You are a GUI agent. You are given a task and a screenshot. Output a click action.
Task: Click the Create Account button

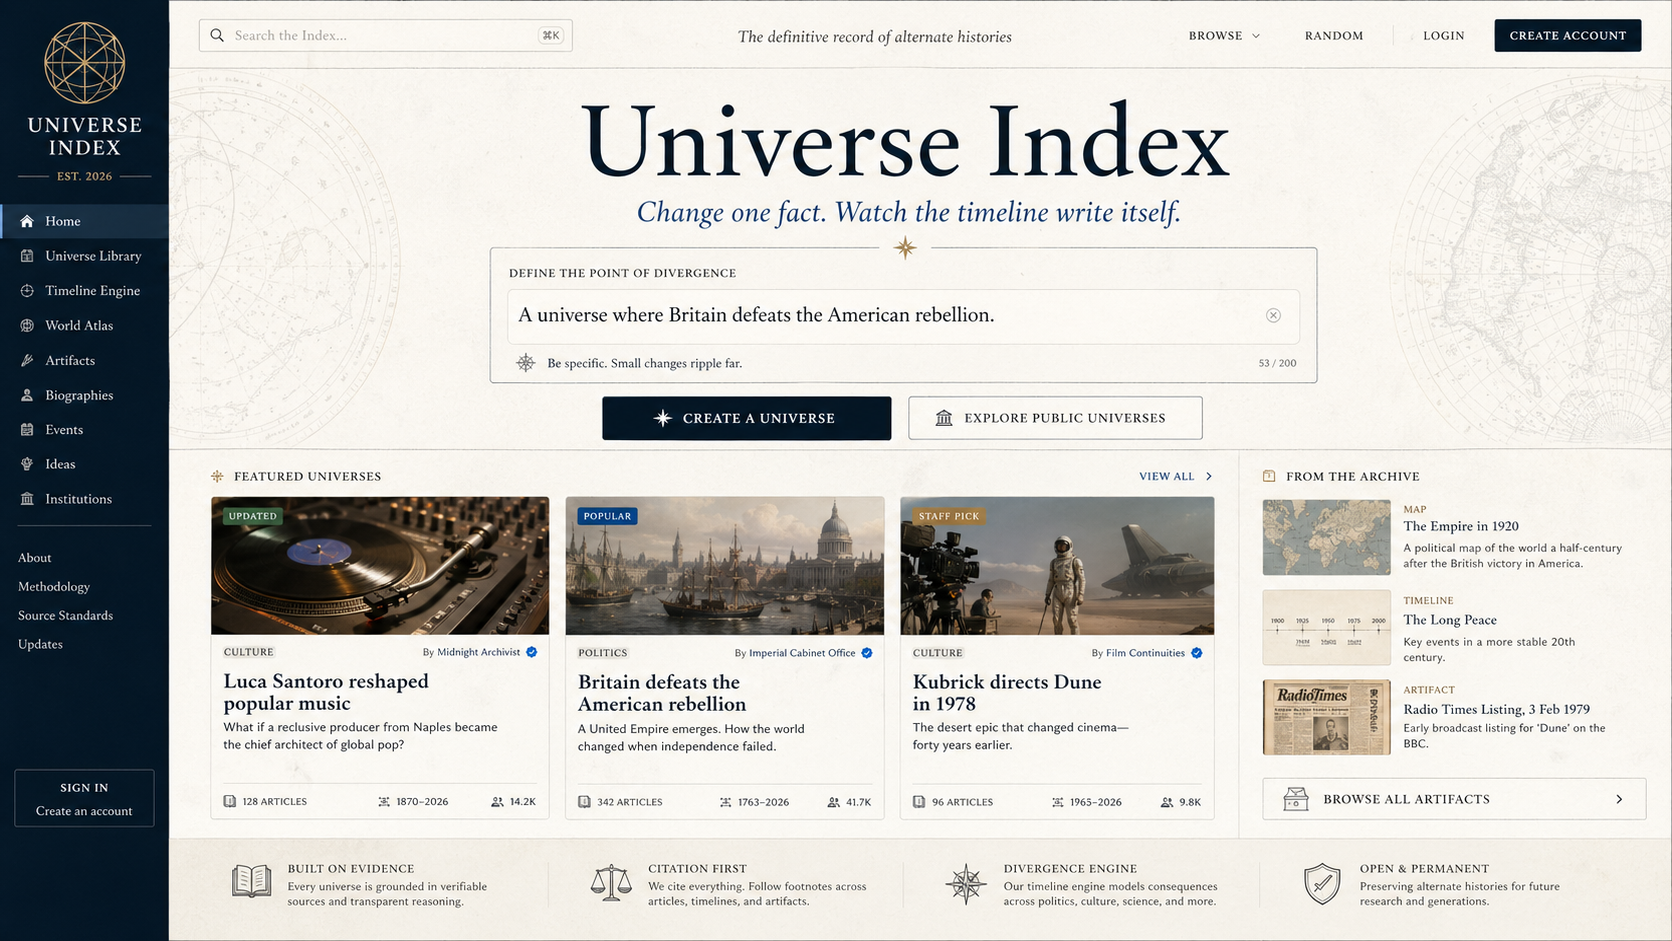[x=1567, y=36]
